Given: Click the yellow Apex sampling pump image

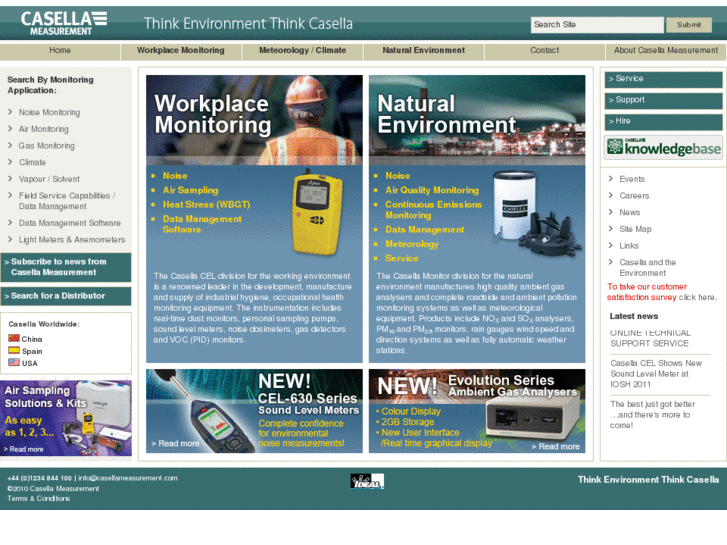Looking at the screenshot, I should [x=317, y=212].
